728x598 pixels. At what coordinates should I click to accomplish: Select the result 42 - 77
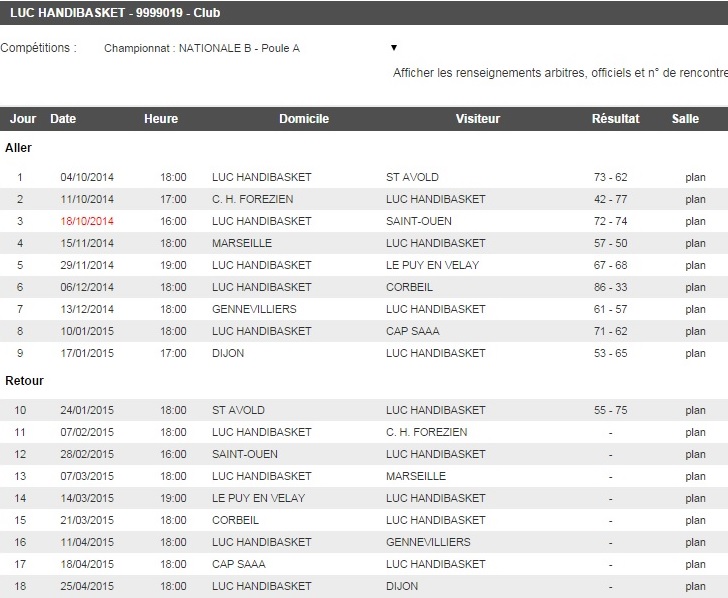(611, 199)
